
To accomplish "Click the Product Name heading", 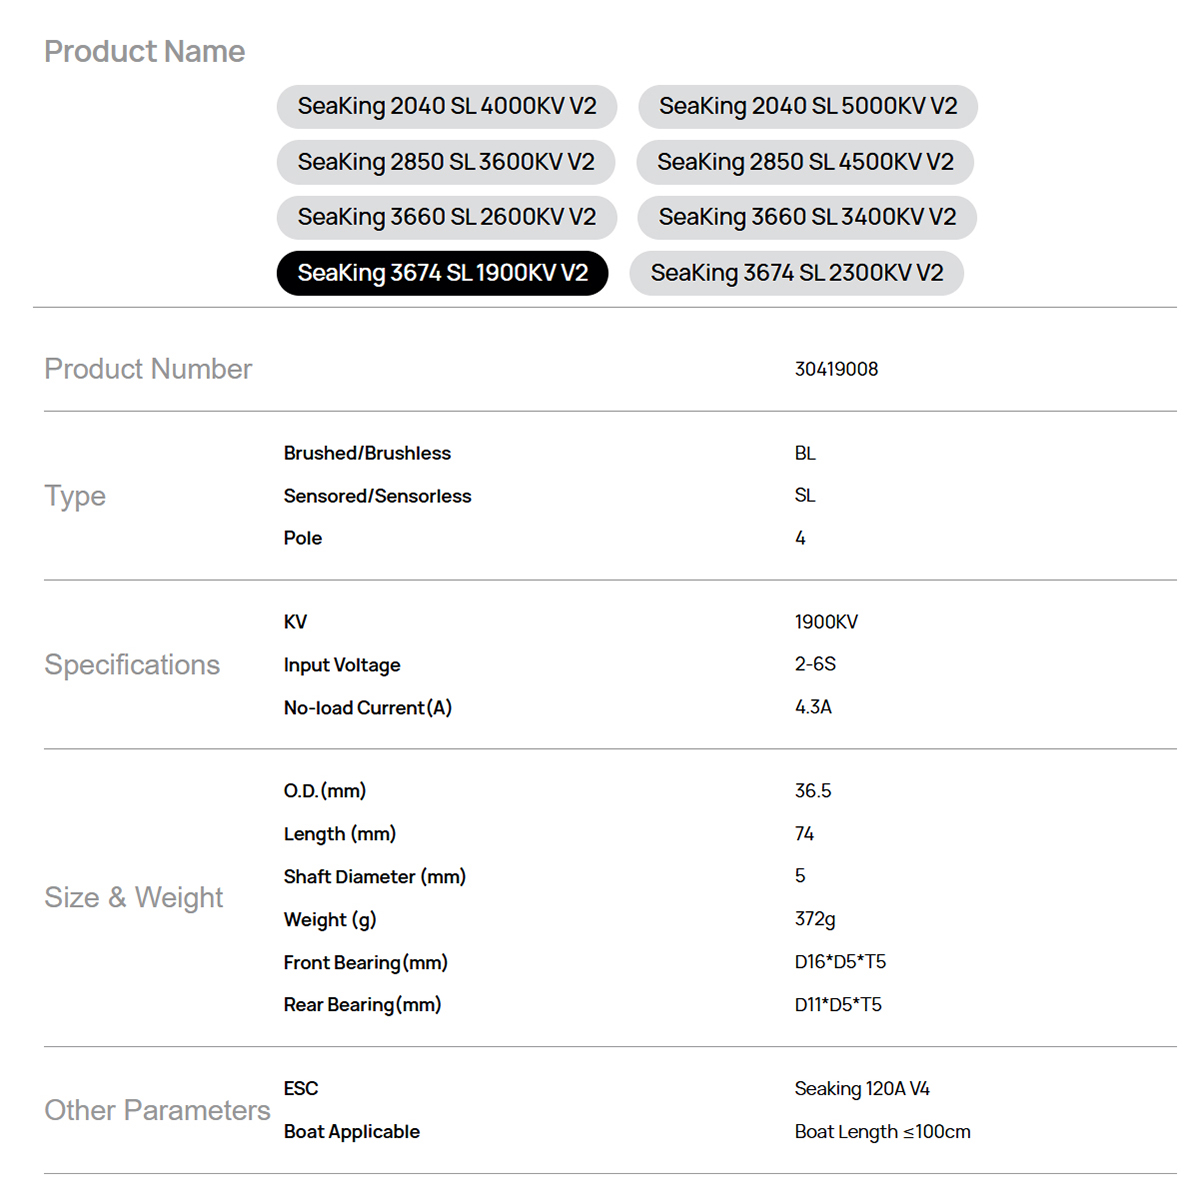I will pos(144,52).
